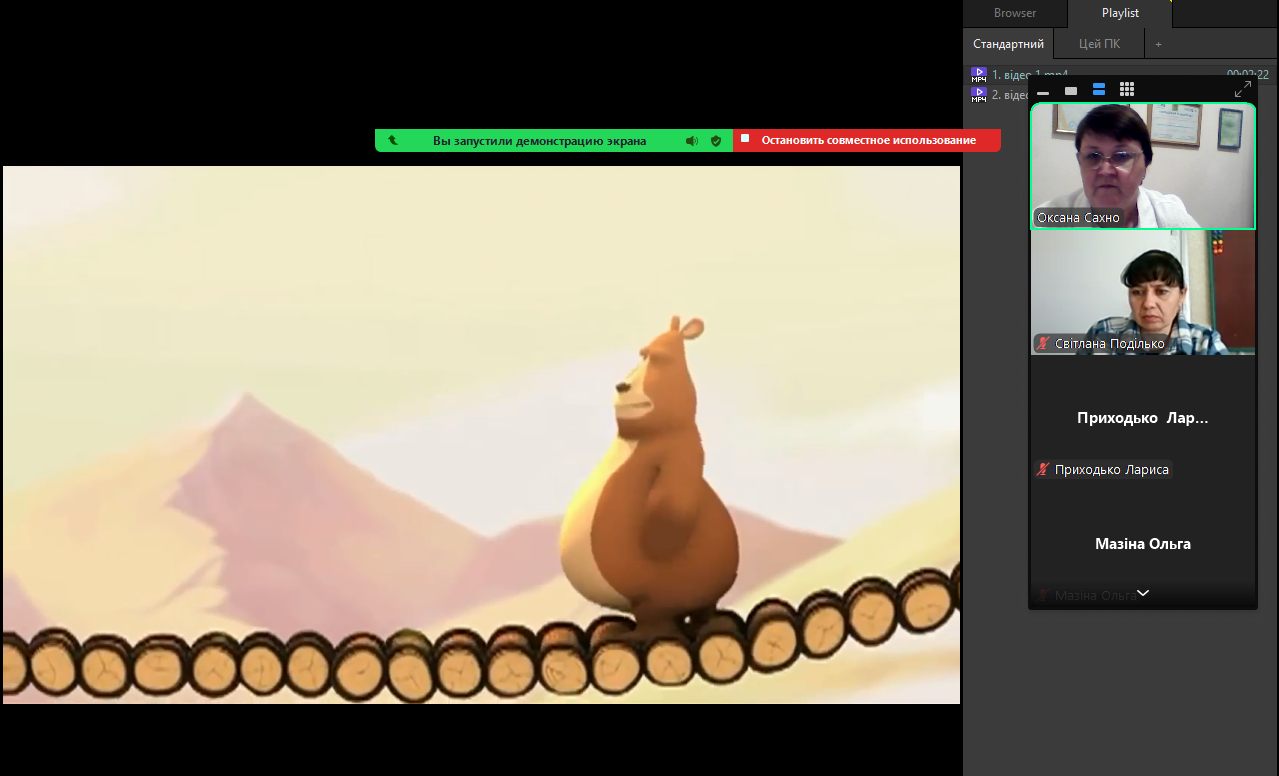Switch to grid gallery view icon
Image resolution: width=1279 pixels, height=776 pixels.
pyautogui.click(x=1127, y=90)
